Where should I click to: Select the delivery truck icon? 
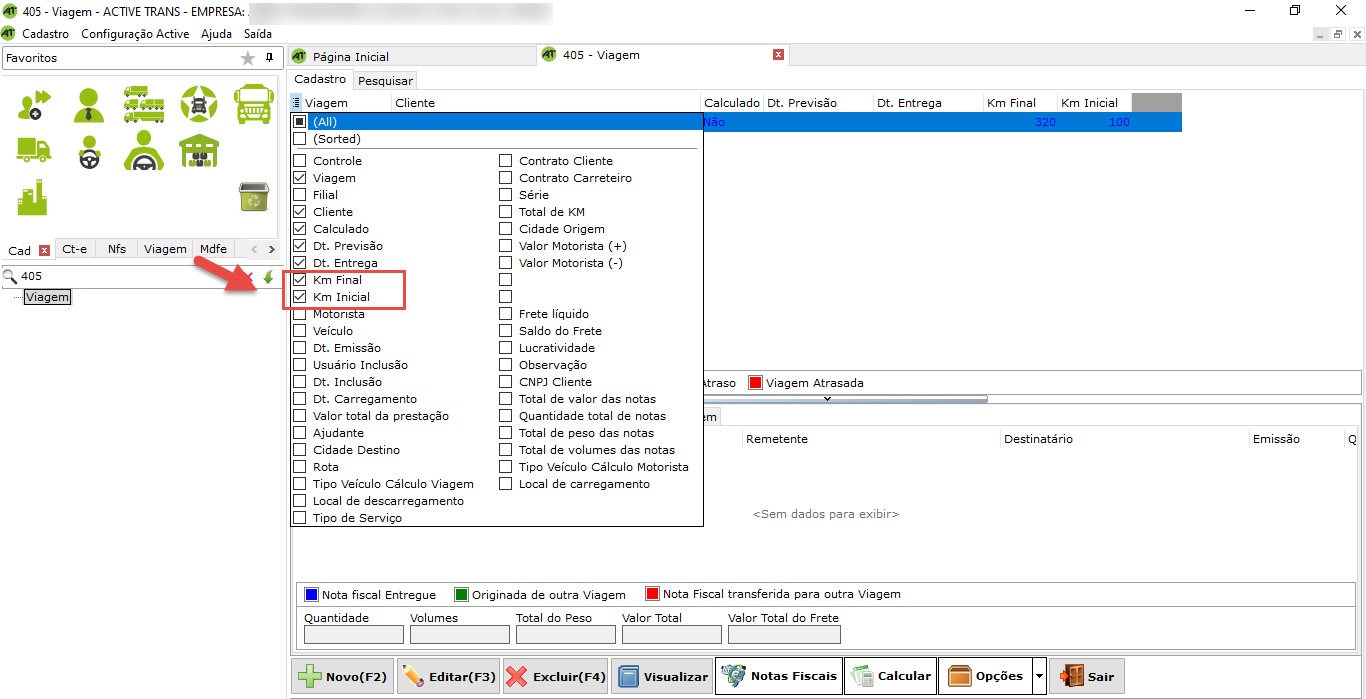(x=33, y=151)
